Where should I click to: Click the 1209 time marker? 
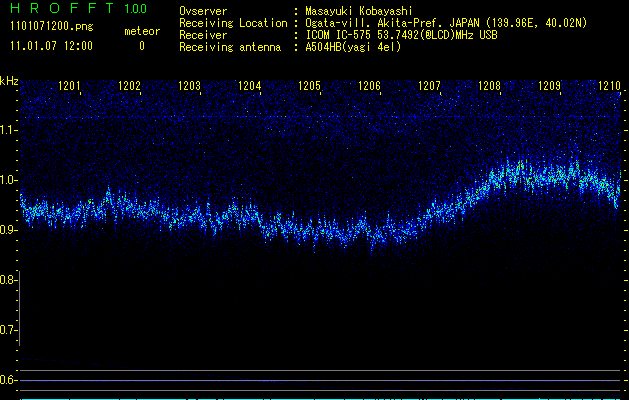tap(550, 87)
